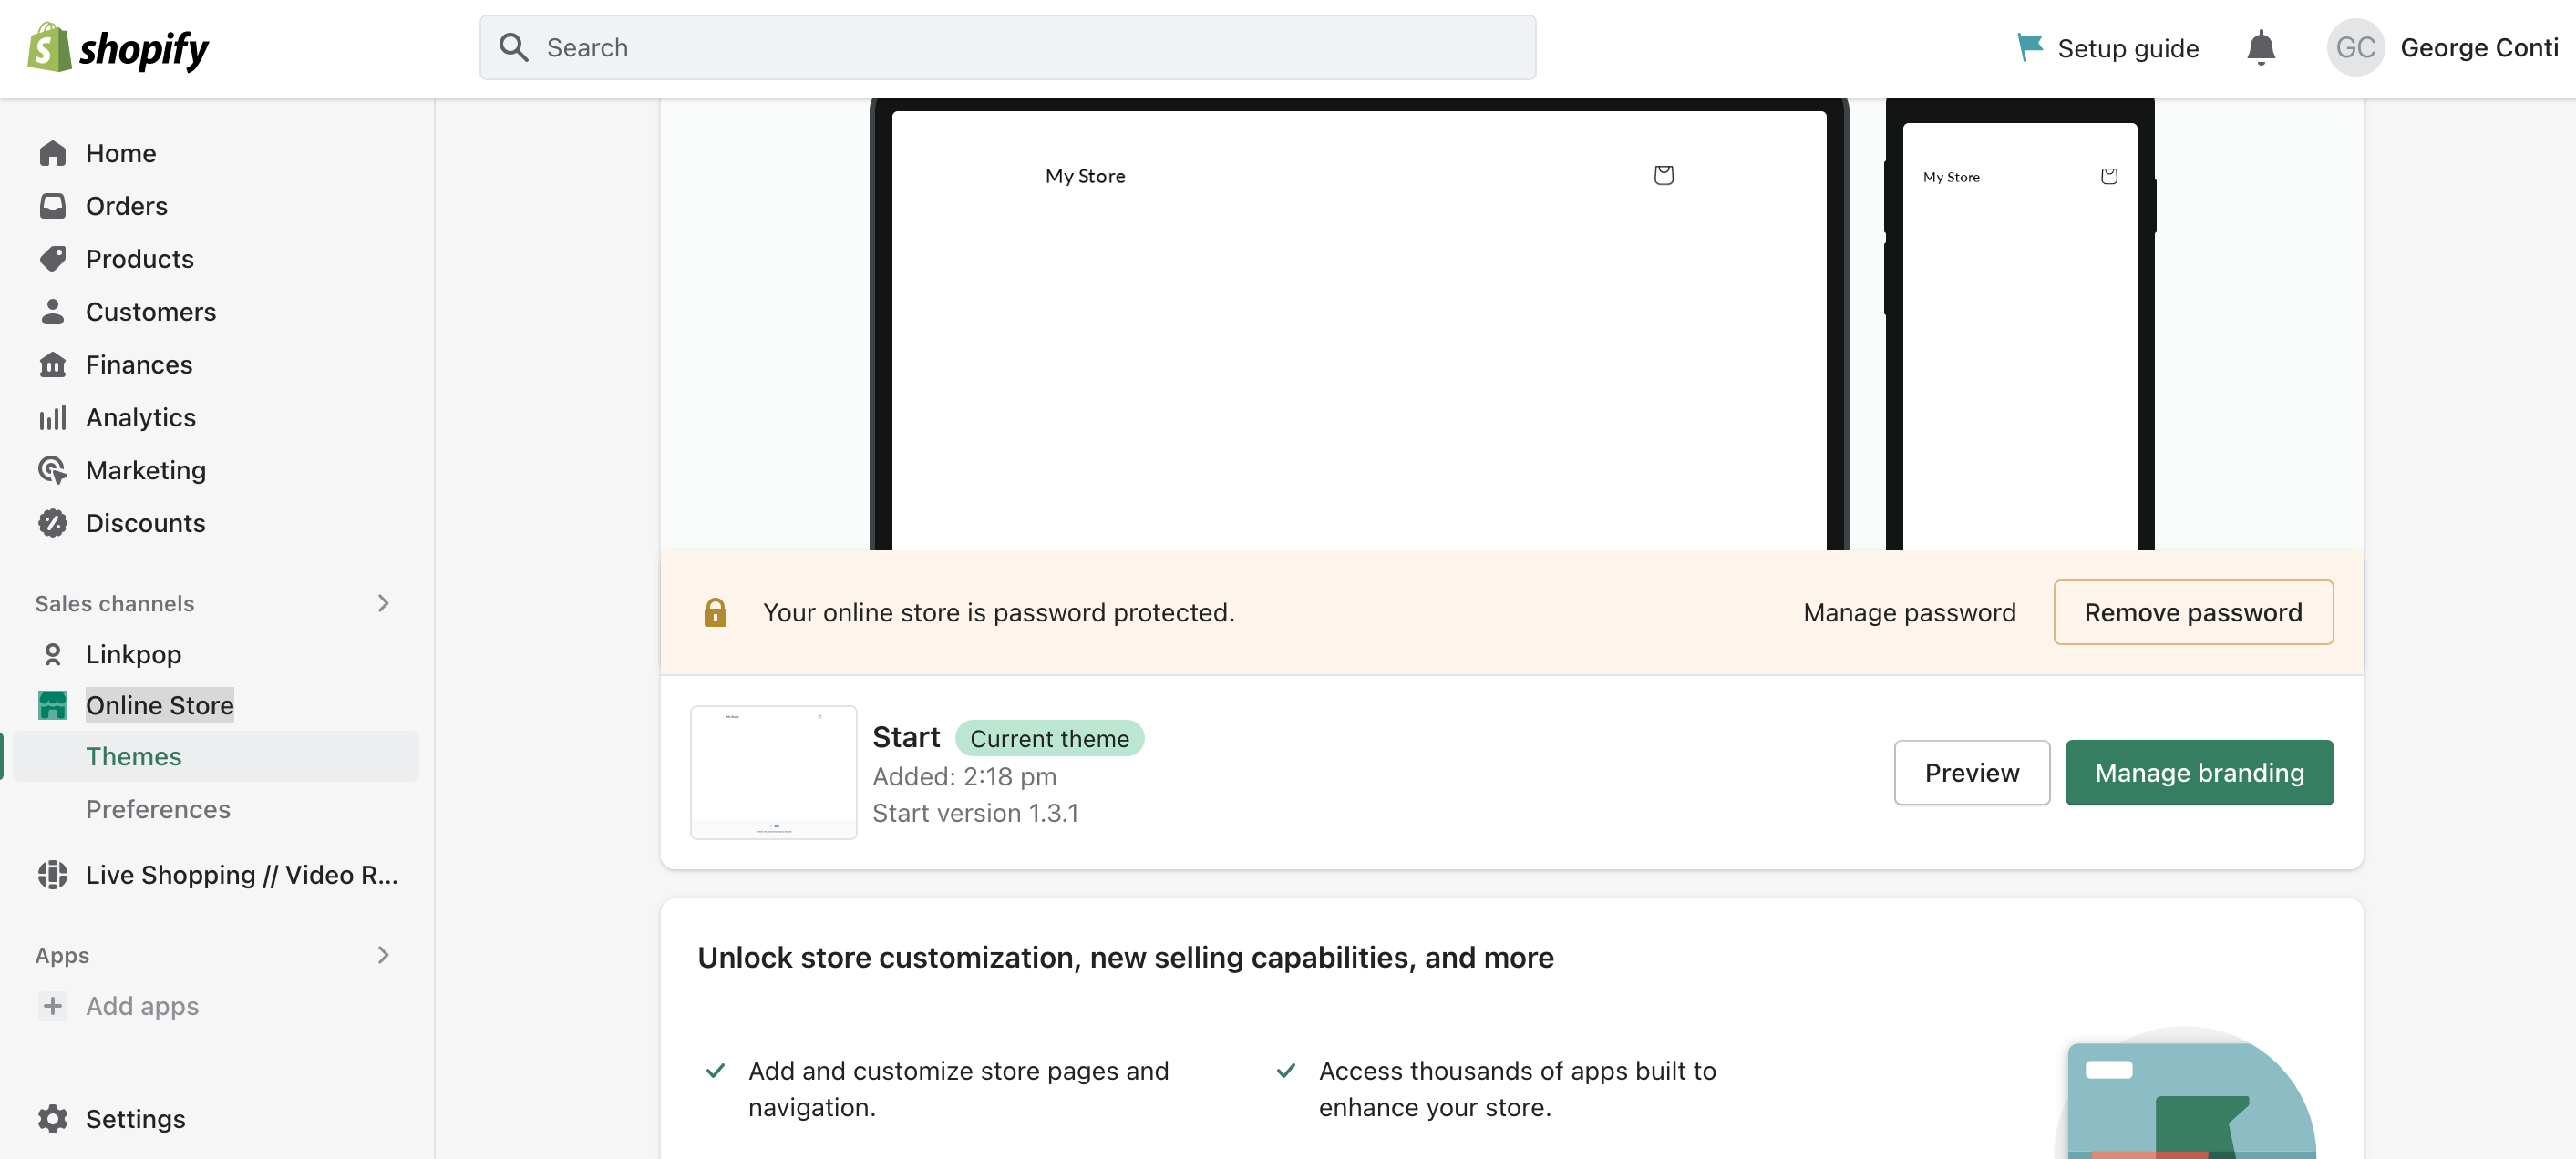
Task: Focus the Search input field
Action: click(x=1007, y=47)
